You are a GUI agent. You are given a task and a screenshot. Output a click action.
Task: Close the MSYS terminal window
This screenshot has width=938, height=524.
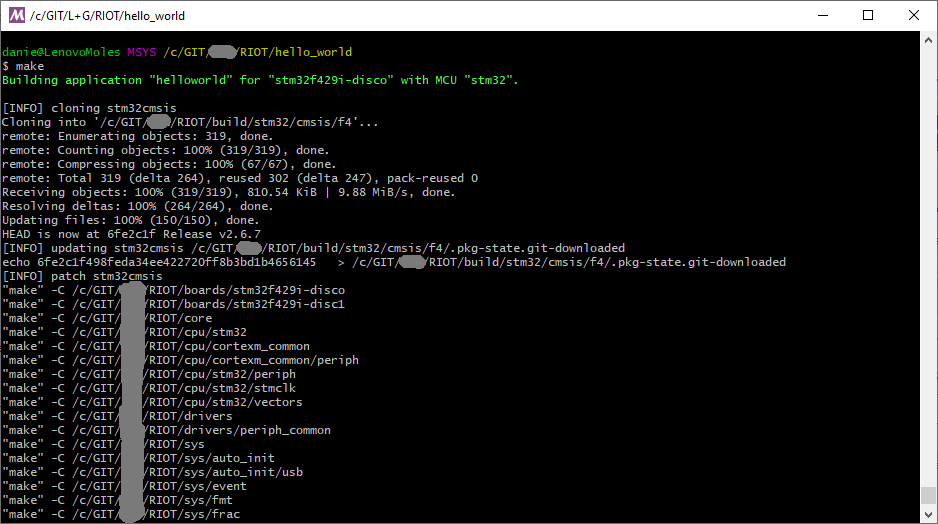[914, 15]
